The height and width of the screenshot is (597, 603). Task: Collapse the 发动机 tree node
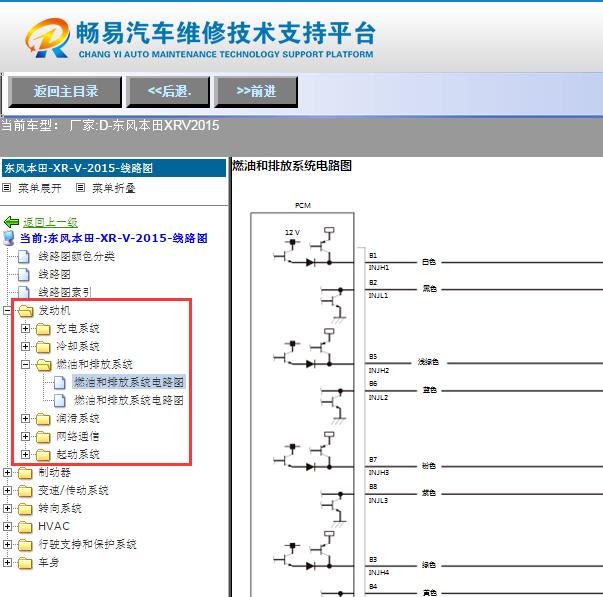[7, 310]
